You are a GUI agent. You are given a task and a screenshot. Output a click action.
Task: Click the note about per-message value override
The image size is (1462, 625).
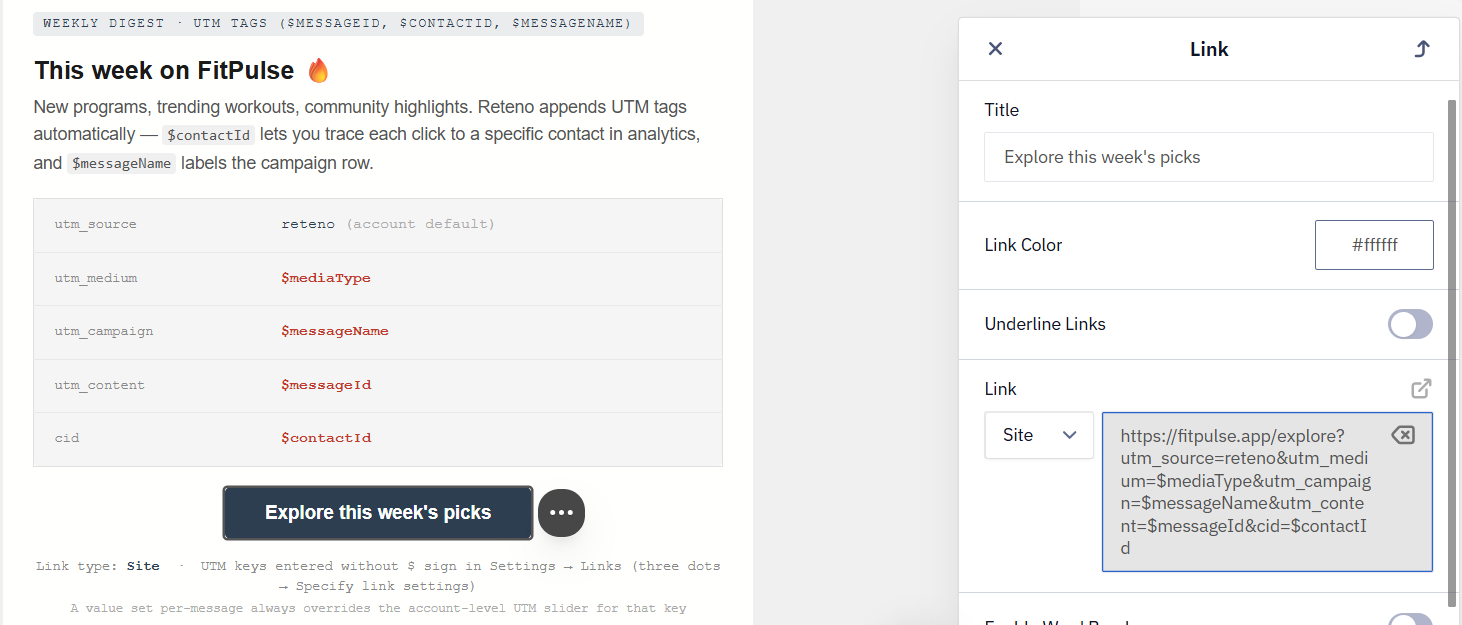tap(378, 608)
